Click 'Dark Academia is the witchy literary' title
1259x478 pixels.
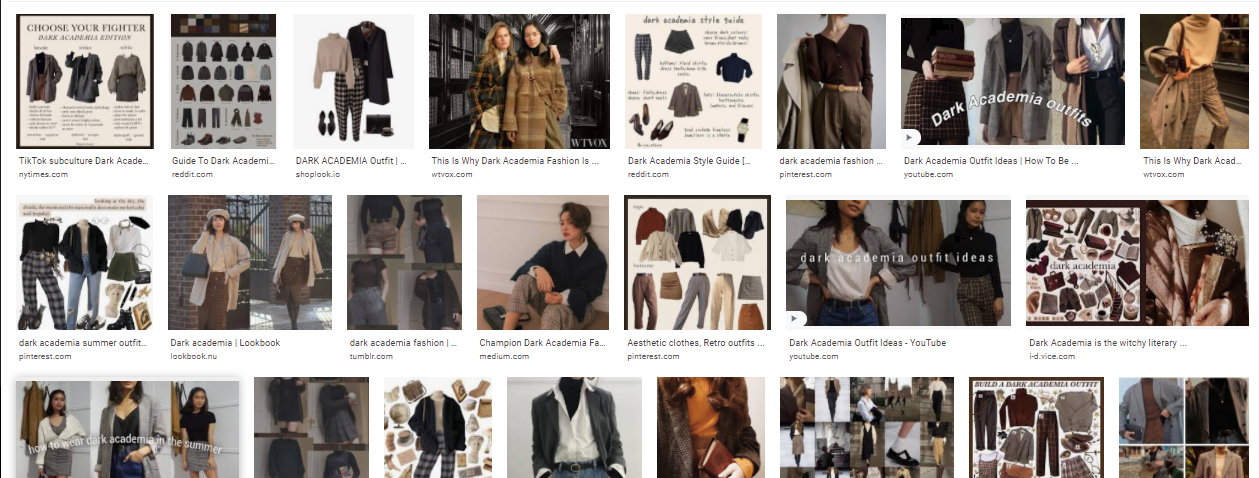(1107, 343)
